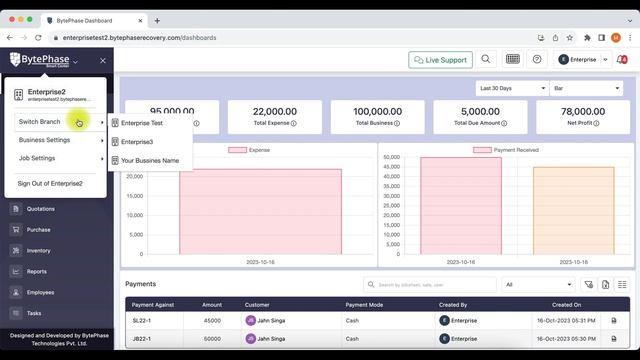The image size is (640, 360).
Task: Click the Payments export file icon
Action: (x=605, y=284)
